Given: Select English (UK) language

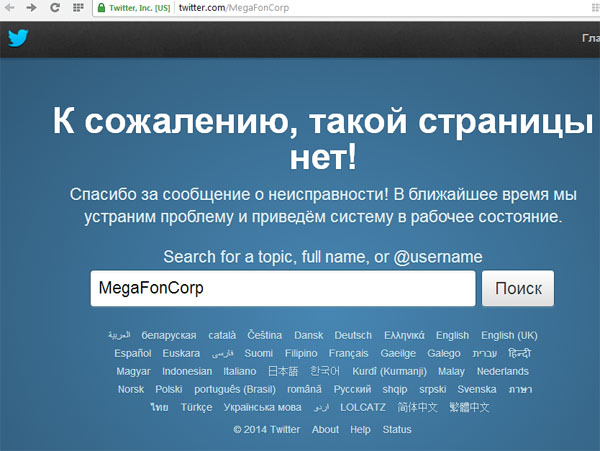Looking at the screenshot, I should (x=509, y=336).
